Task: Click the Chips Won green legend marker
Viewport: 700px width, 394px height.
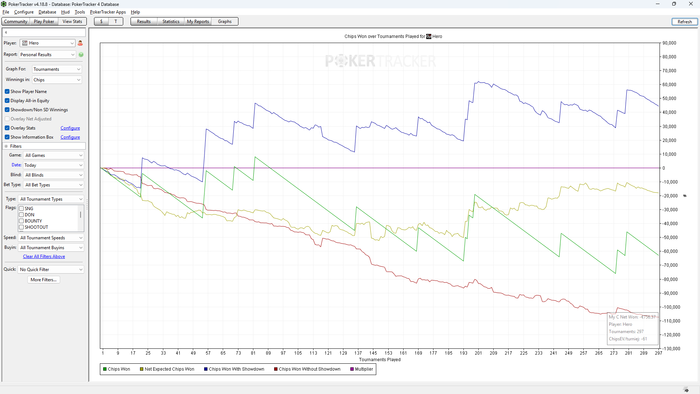Action: pyautogui.click(x=105, y=369)
